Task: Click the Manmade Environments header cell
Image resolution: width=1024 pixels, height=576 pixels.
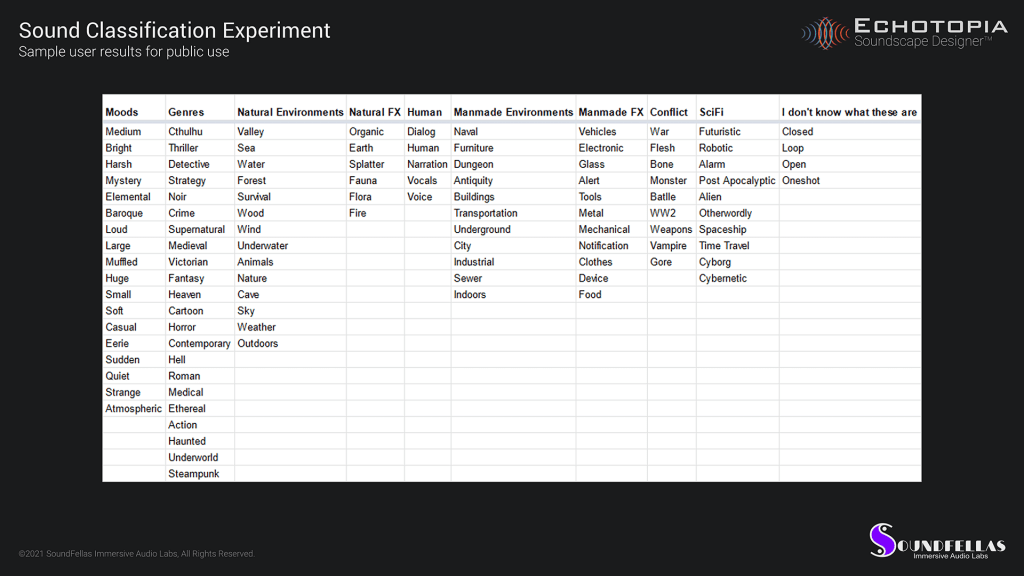Action: pos(513,112)
